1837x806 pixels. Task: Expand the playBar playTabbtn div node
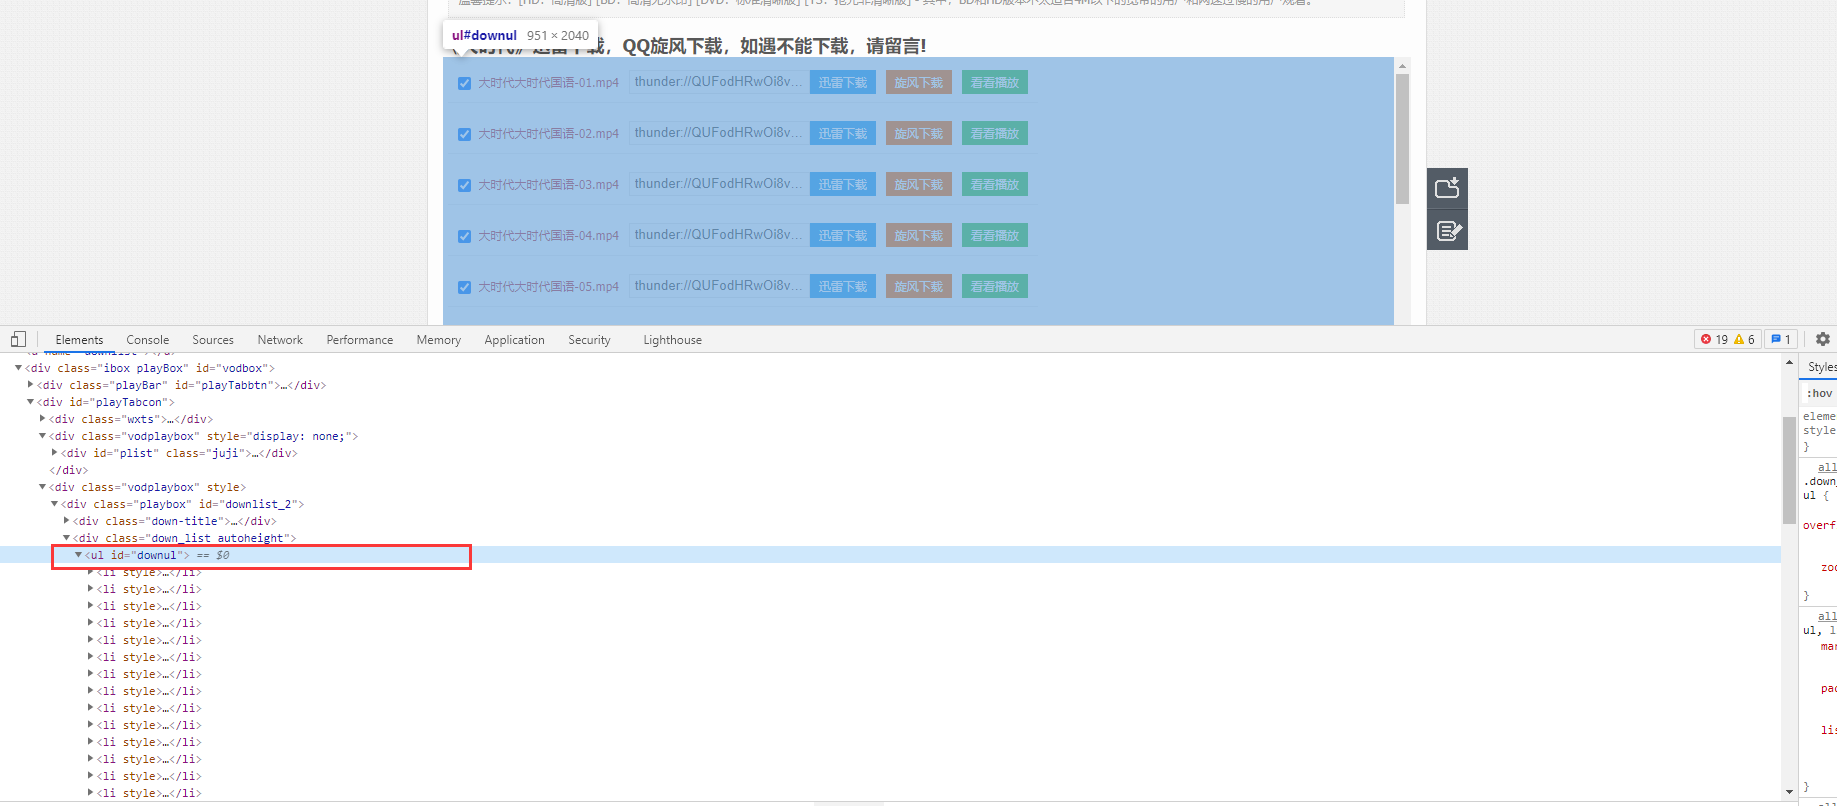coord(30,385)
